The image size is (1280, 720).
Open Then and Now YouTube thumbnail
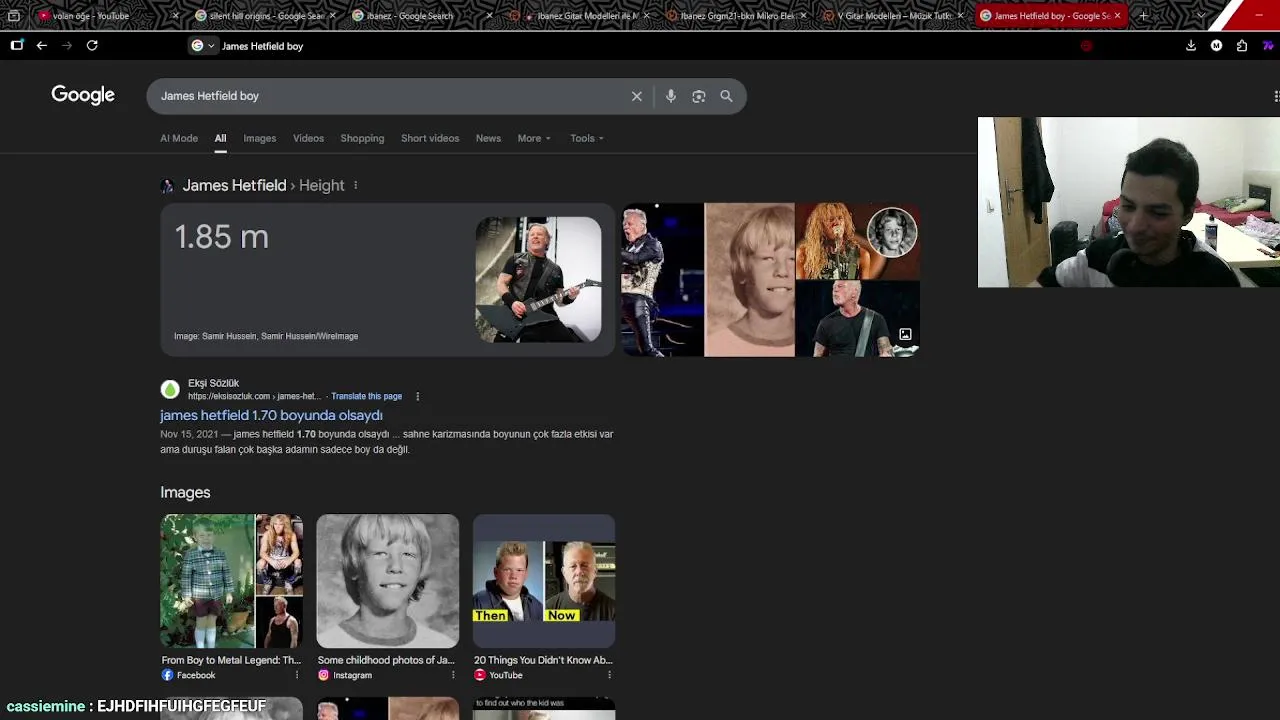[544, 581]
